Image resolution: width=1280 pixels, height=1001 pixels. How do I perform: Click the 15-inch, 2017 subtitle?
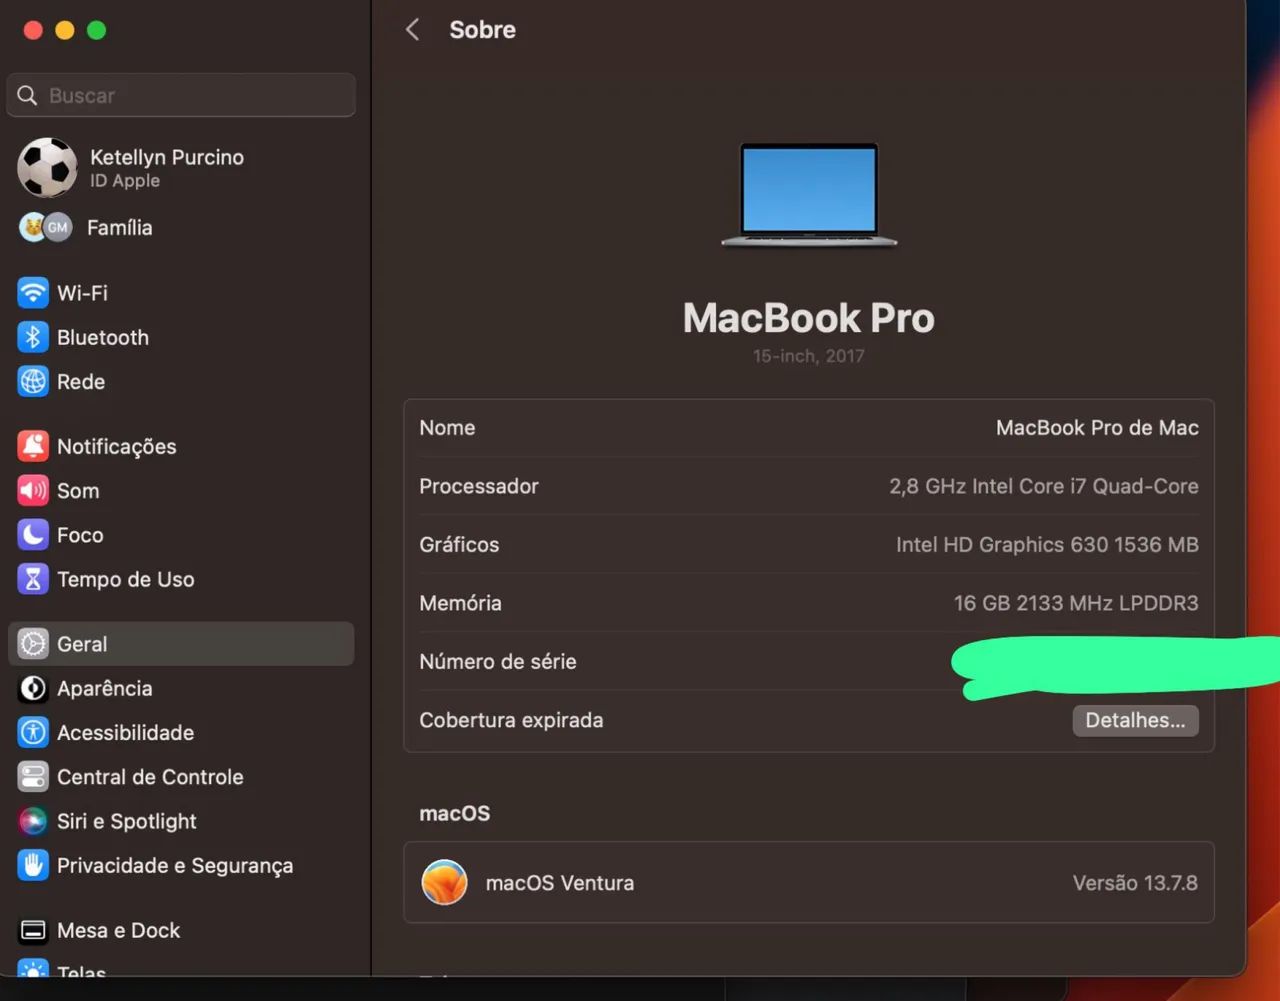point(809,356)
